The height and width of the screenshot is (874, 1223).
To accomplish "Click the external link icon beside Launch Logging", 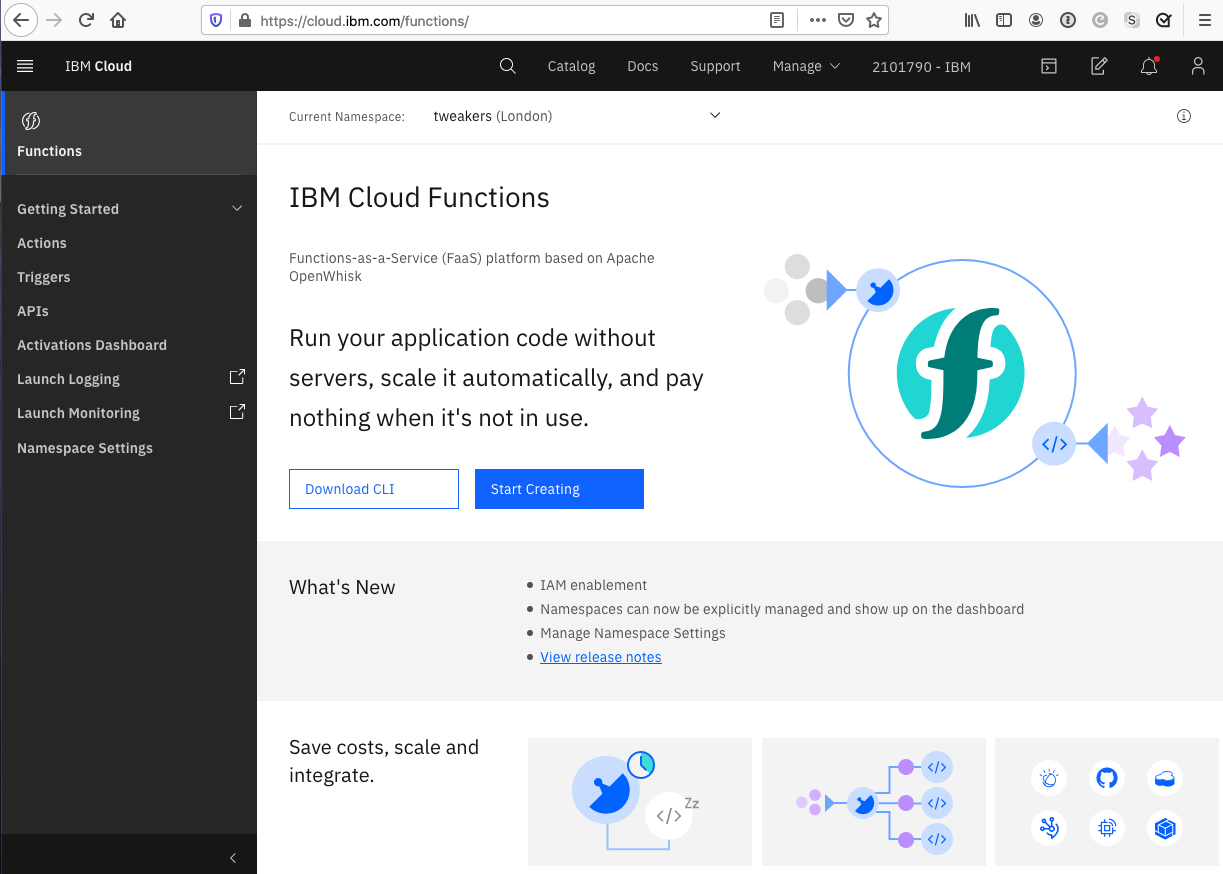I will click(x=237, y=378).
